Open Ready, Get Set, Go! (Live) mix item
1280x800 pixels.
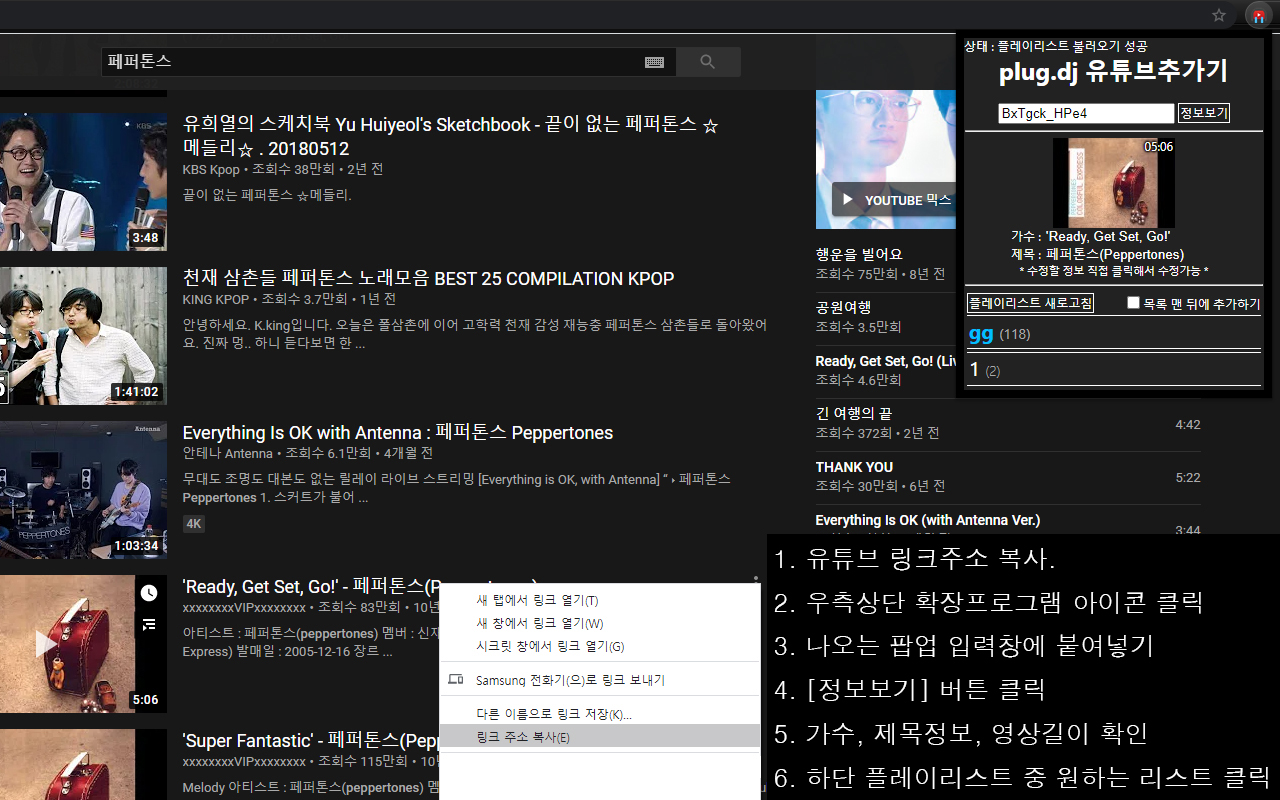pyautogui.click(x=885, y=361)
